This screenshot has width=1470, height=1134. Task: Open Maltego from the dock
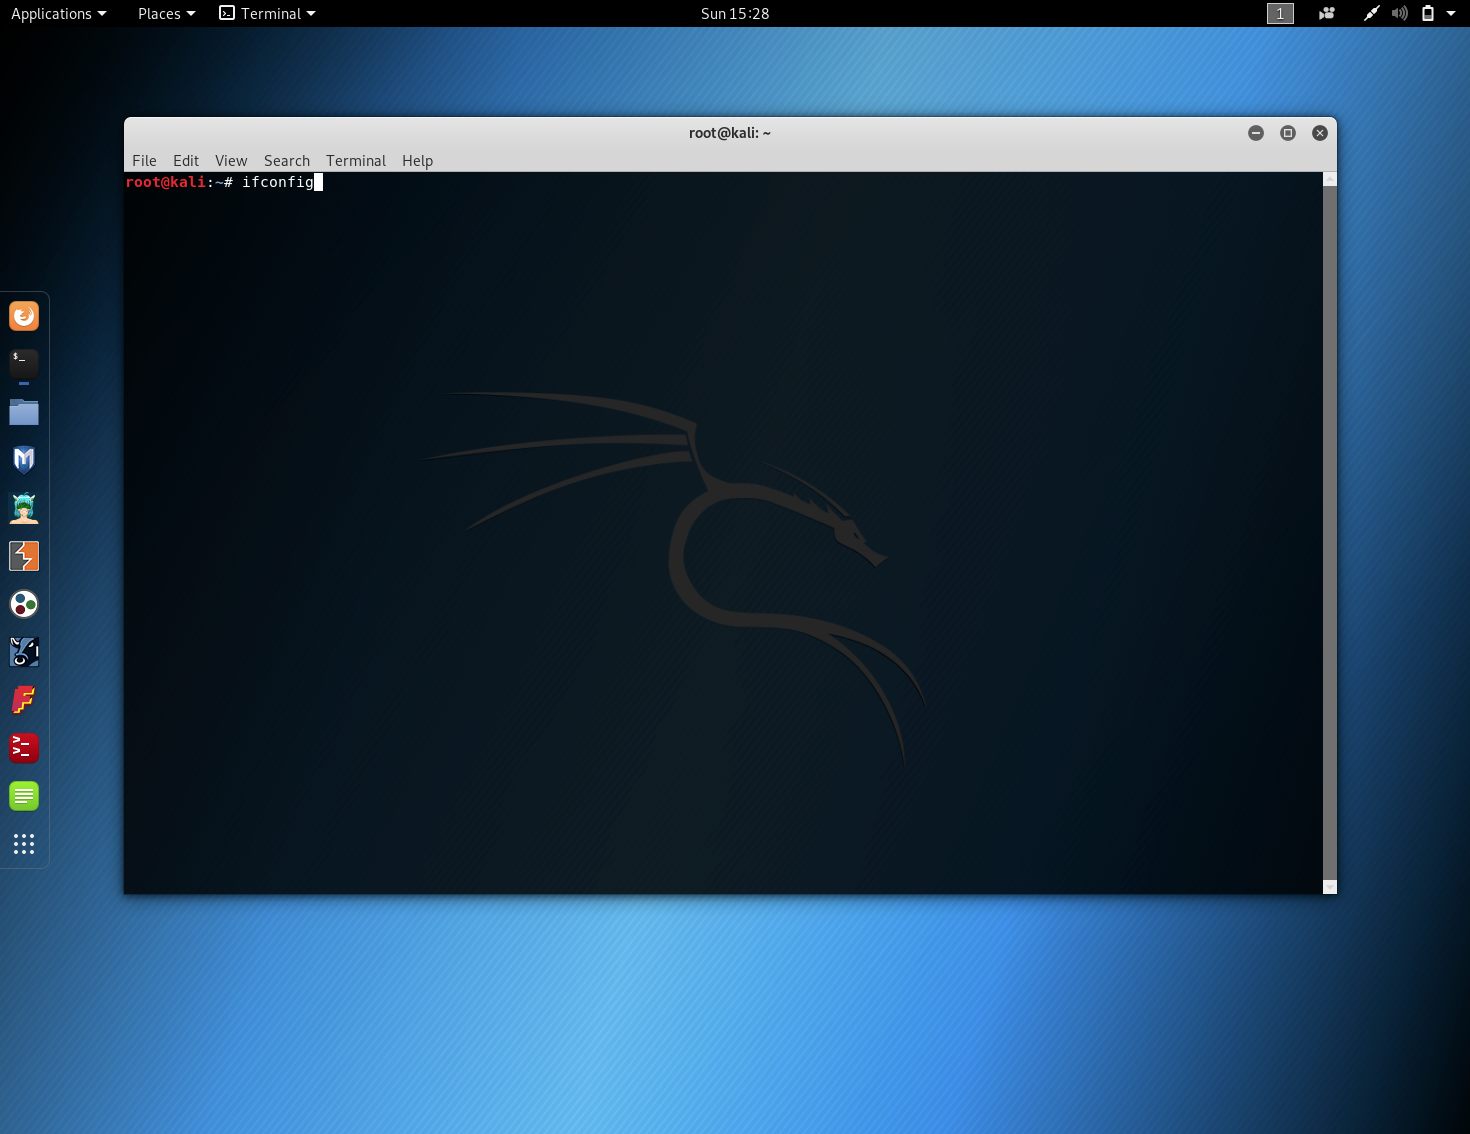(24, 604)
